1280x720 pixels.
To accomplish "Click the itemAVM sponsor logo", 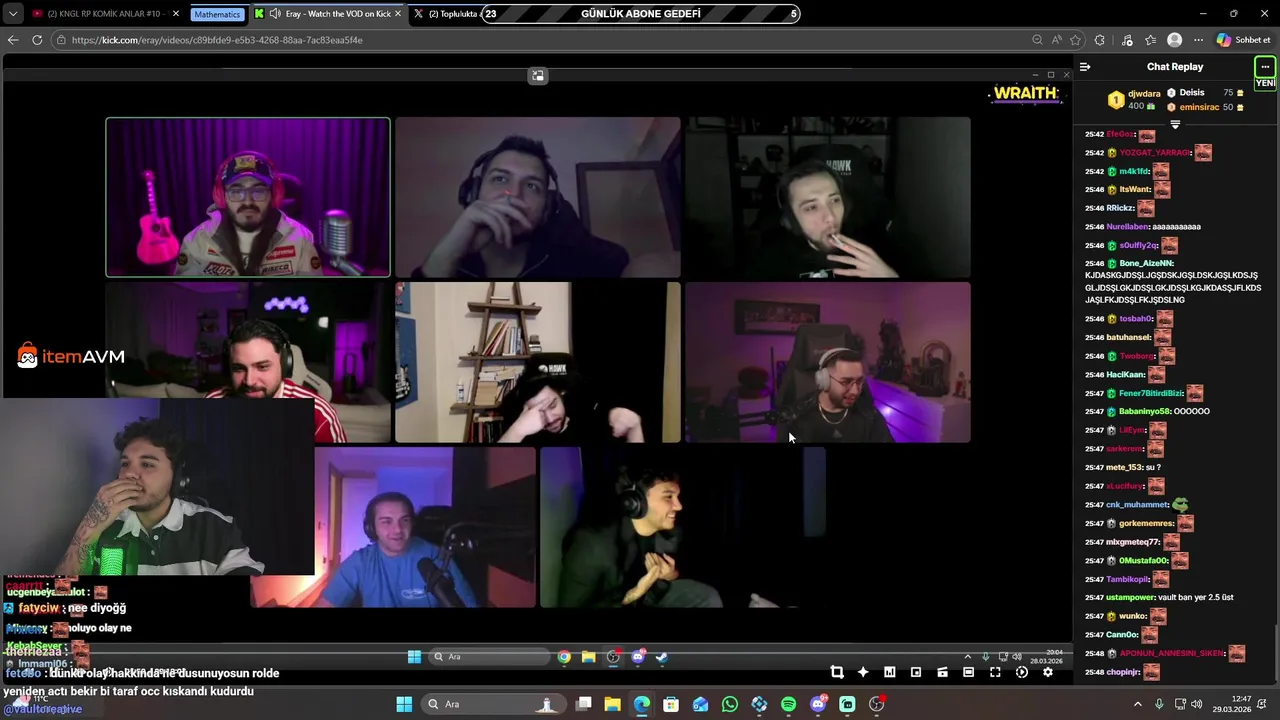I will pos(71,356).
